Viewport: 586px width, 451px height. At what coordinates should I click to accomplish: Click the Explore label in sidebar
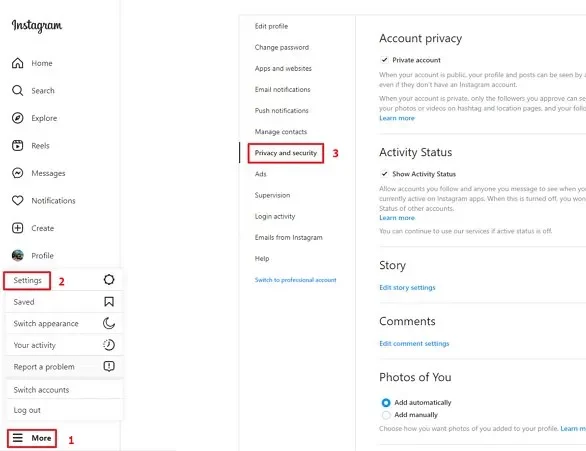pyautogui.click(x=44, y=118)
